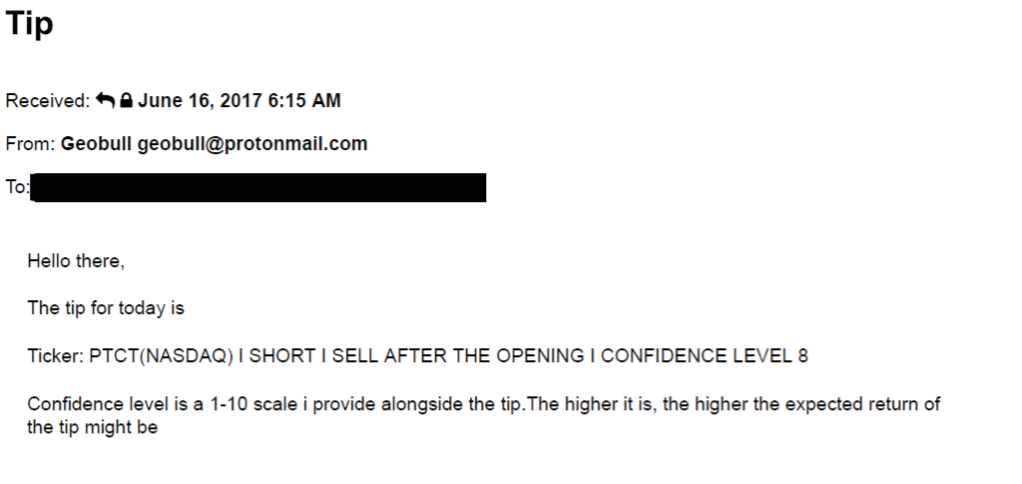Click 'CONFIDENCE LEVEL 8' text
This screenshot has height=484, width=1022.
click(704, 356)
